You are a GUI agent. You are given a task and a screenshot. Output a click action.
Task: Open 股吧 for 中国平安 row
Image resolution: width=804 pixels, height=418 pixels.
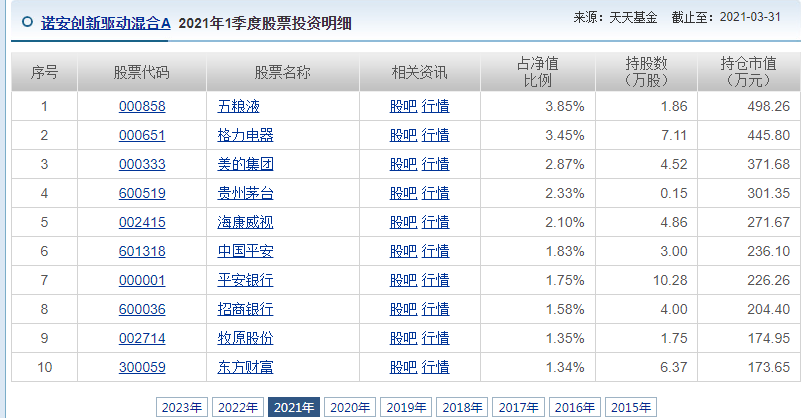point(404,251)
